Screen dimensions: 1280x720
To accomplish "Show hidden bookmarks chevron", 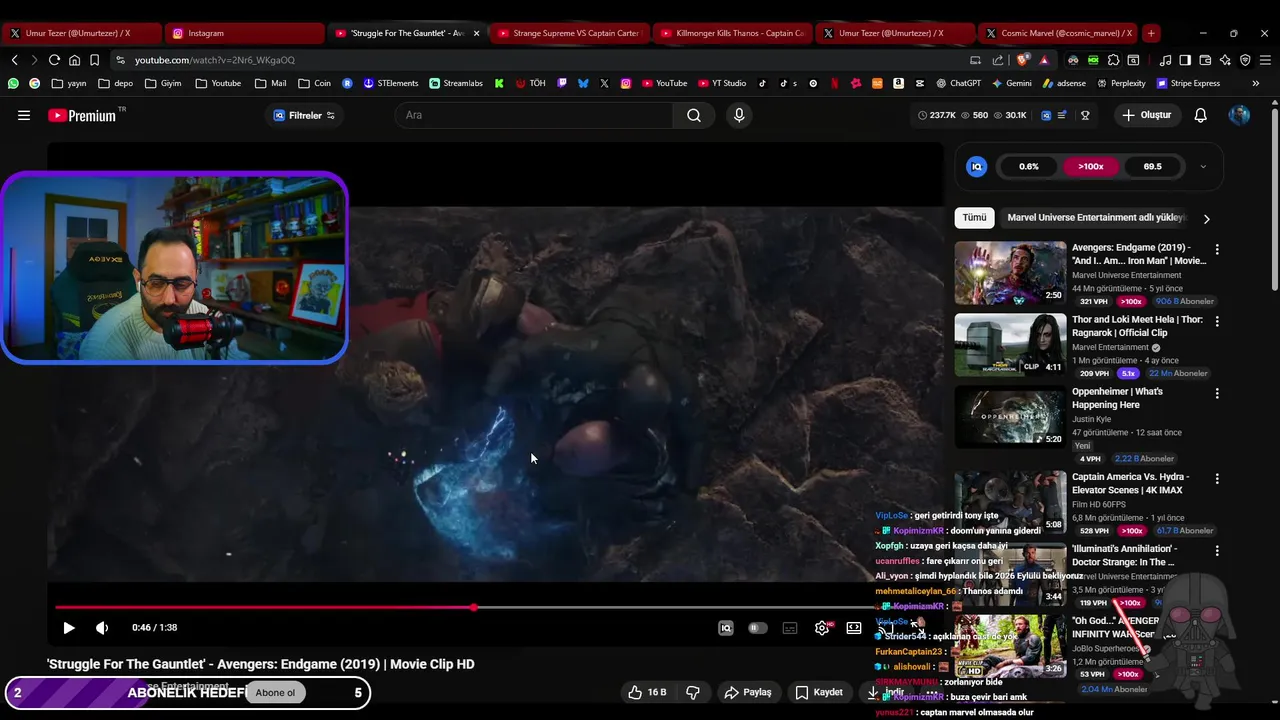I will pyautogui.click(x=1255, y=83).
